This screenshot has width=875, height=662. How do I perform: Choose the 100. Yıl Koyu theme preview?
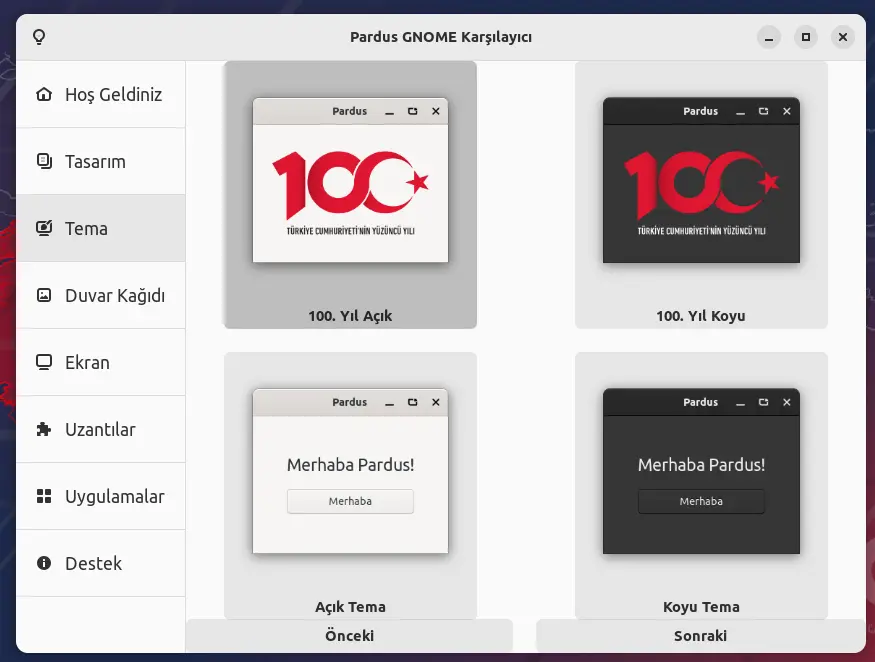[701, 195]
